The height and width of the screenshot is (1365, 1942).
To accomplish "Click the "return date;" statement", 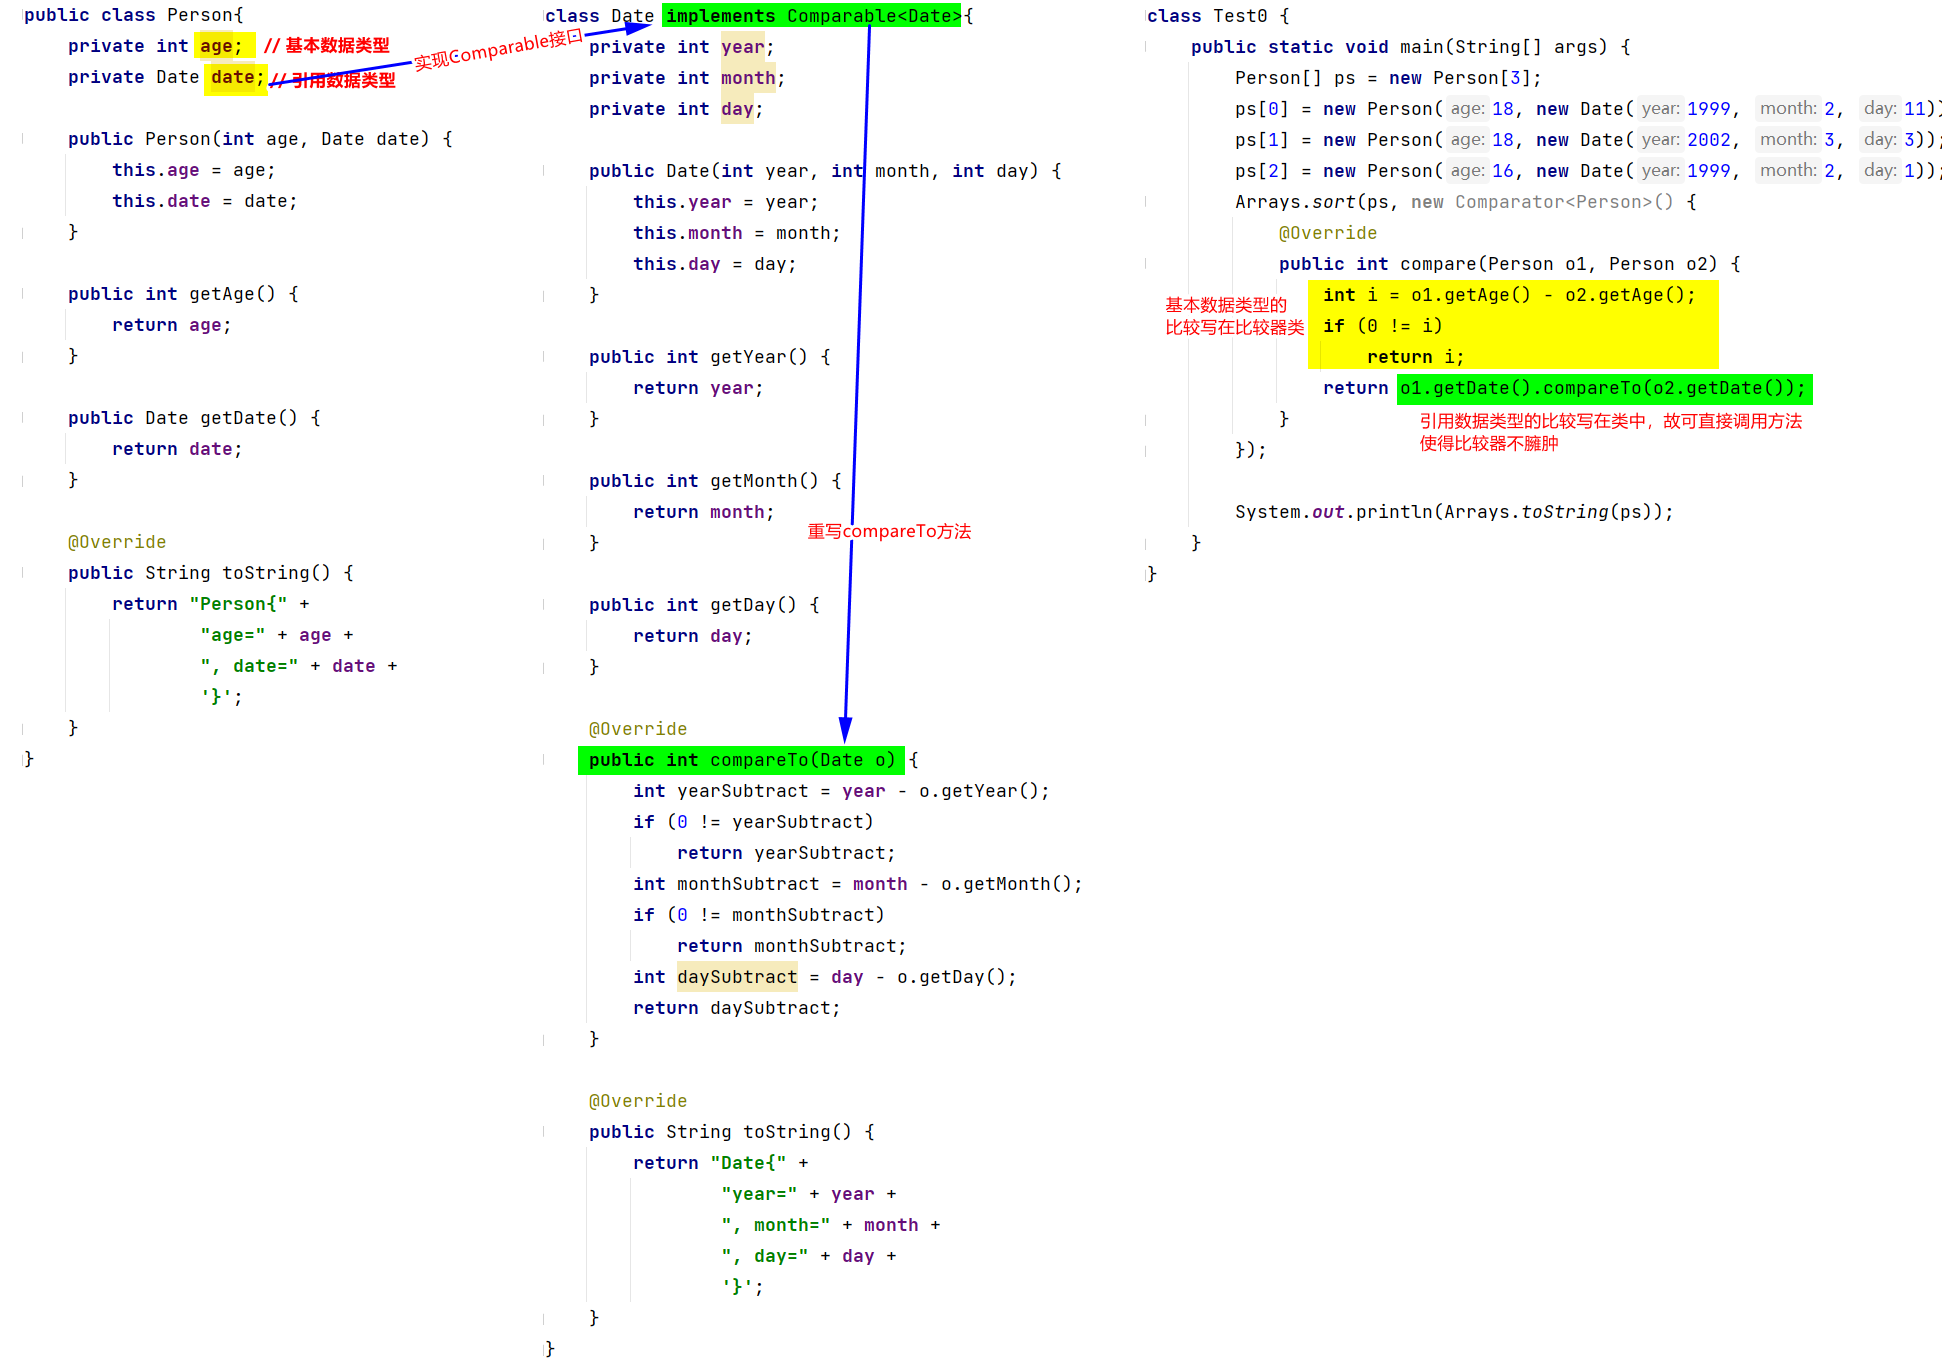I will click(x=177, y=449).
